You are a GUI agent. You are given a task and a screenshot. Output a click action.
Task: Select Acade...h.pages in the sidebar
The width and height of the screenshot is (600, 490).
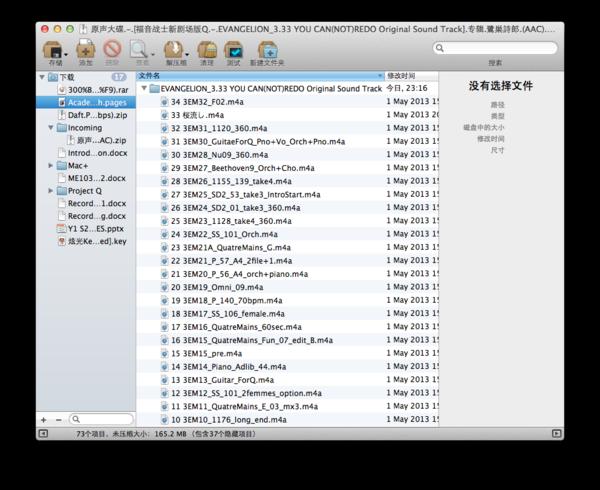tap(86, 102)
